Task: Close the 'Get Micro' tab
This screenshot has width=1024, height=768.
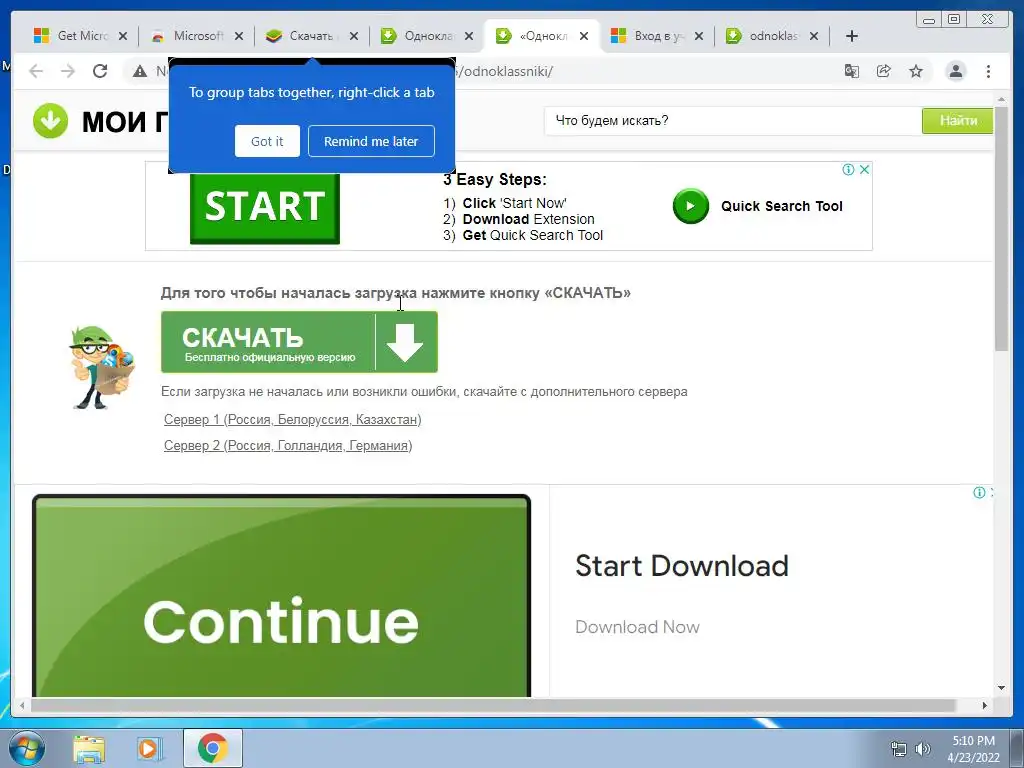Action: tap(123, 36)
